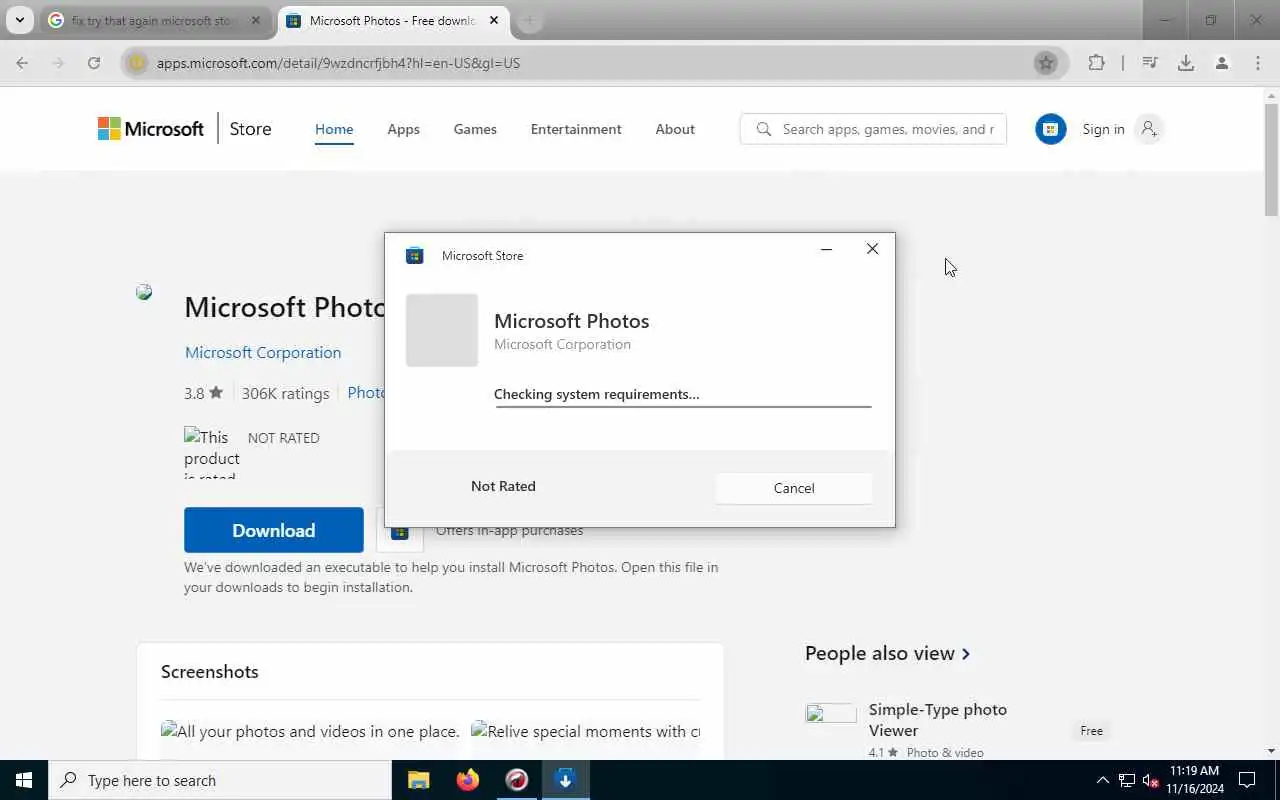Open the Games navigation item
The height and width of the screenshot is (800, 1280).
(475, 129)
